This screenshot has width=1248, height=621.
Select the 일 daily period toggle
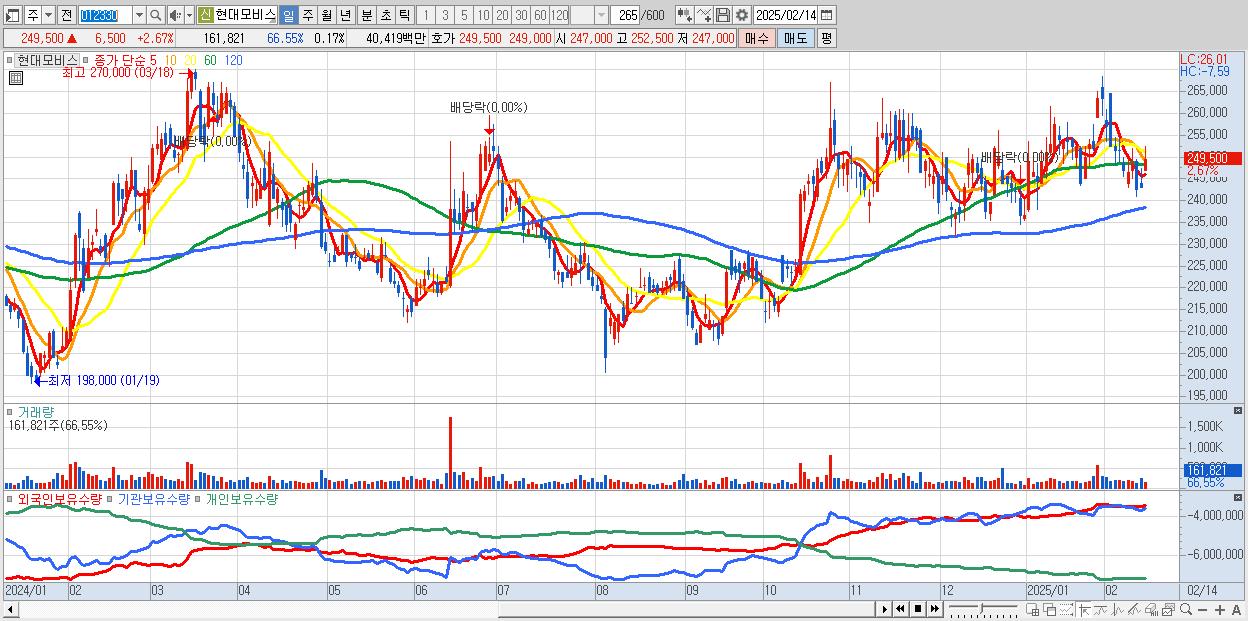pos(288,16)
